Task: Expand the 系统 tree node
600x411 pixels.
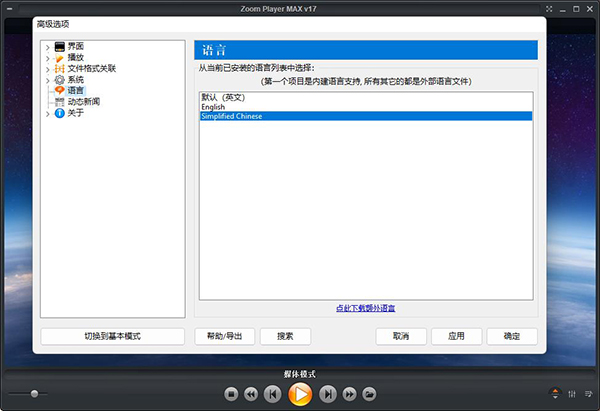Action: [x=47, y=80]
